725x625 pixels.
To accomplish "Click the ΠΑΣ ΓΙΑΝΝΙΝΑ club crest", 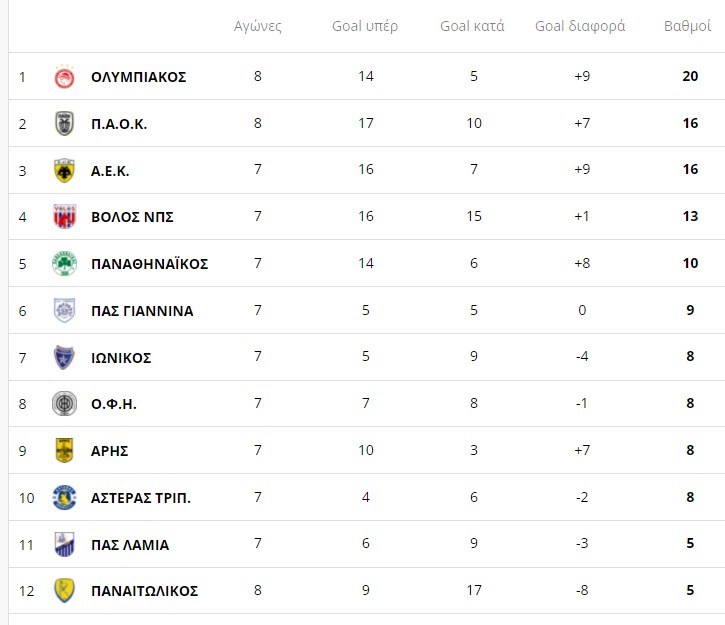I will pyautogui.click(x=64, y=311).
